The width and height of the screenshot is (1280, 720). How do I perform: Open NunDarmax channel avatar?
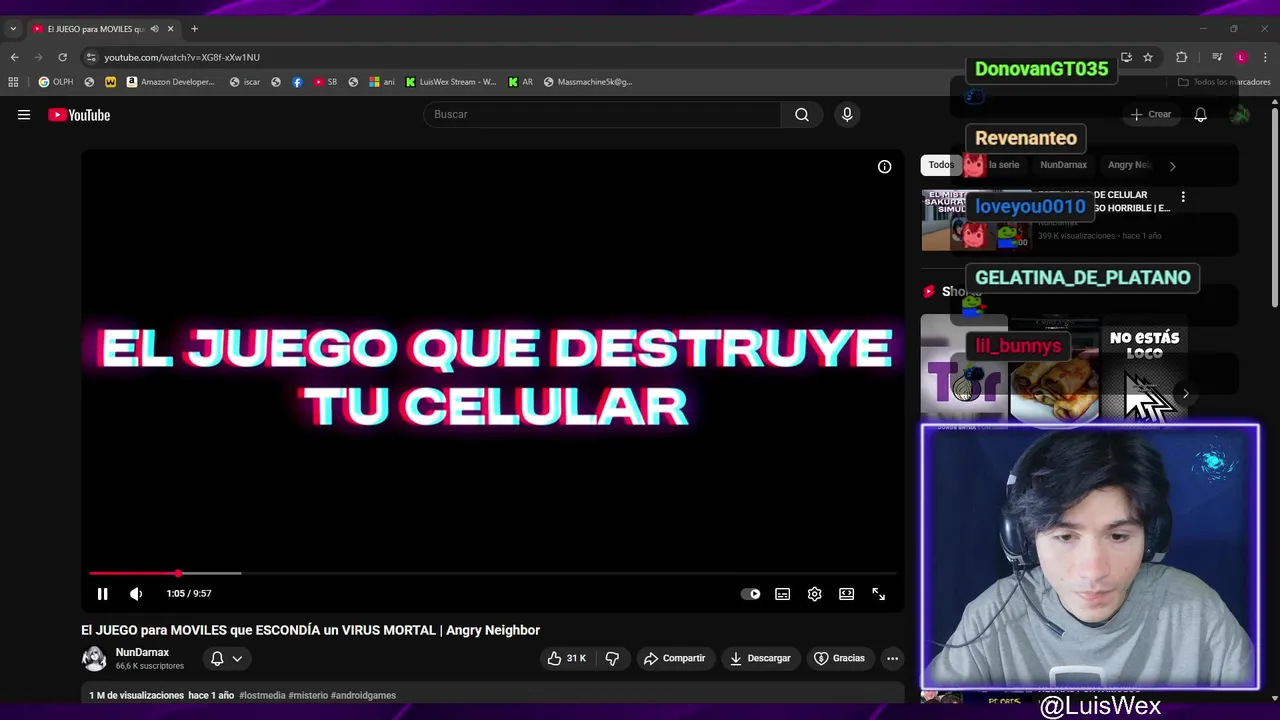tap(94, 658)
